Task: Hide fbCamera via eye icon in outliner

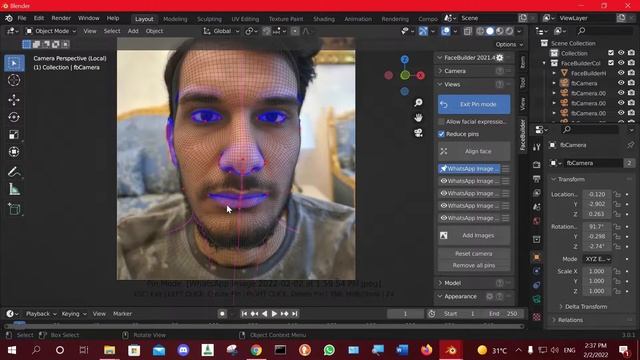Action: 621,83
